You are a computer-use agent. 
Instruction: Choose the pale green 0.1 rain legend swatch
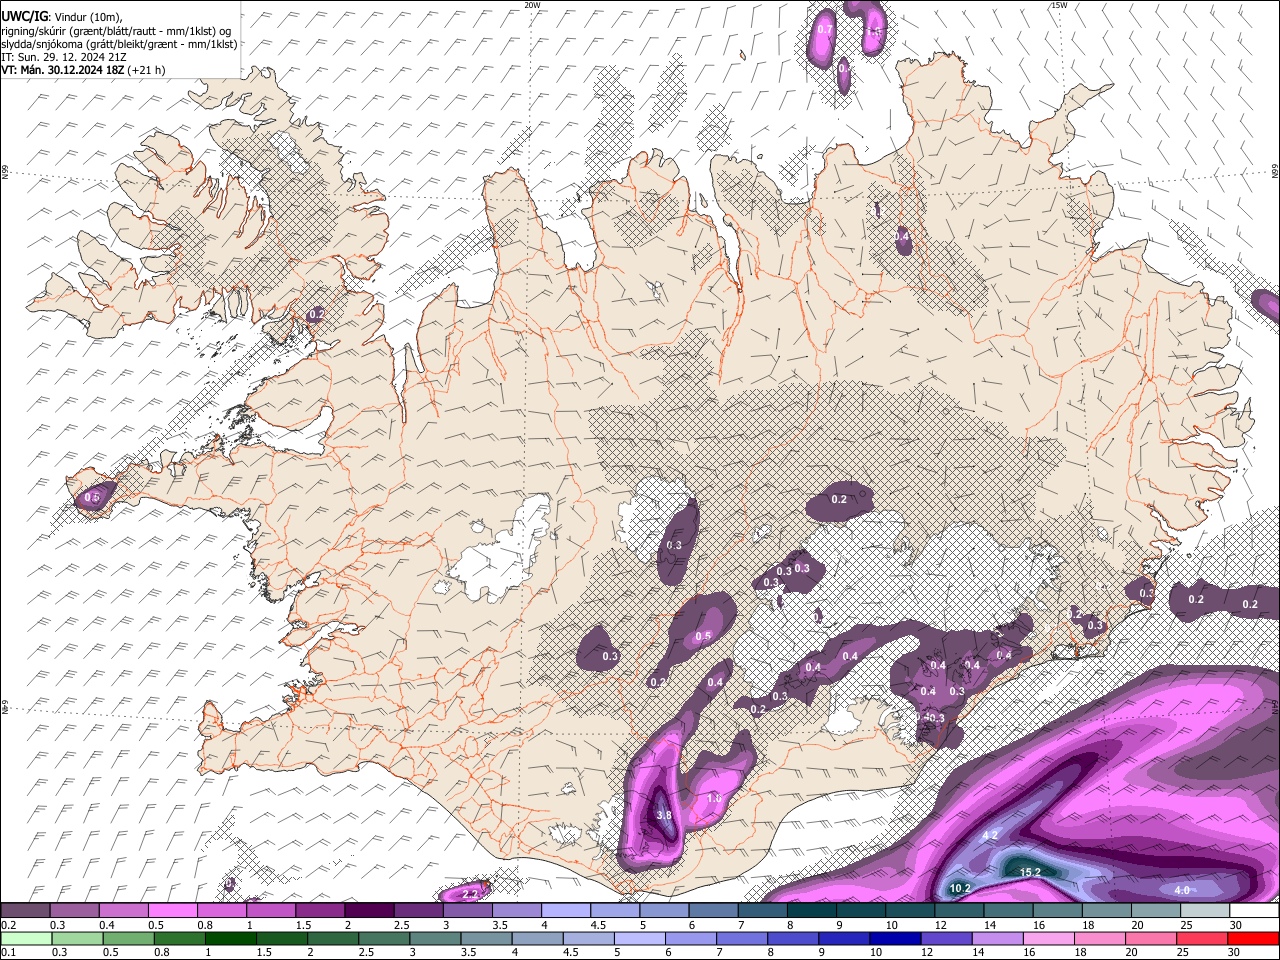point(25,938)
